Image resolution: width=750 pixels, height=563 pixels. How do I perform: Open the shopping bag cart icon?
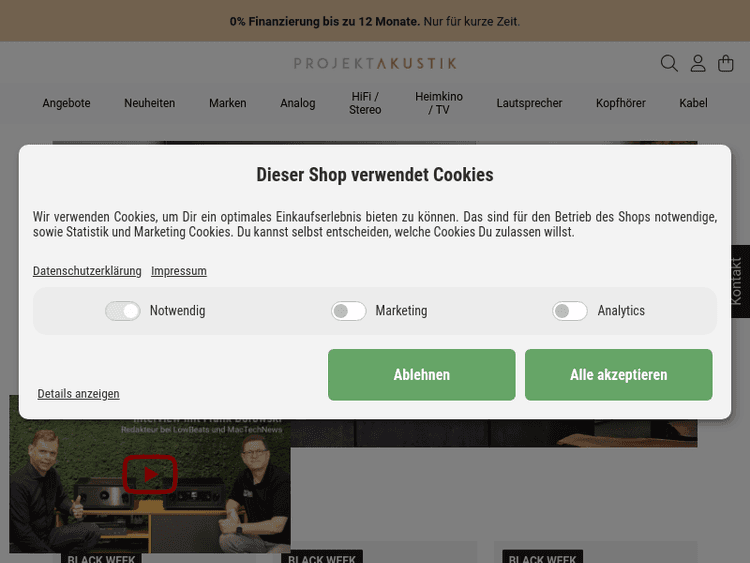pyautogui.click(x=726, y=63)
